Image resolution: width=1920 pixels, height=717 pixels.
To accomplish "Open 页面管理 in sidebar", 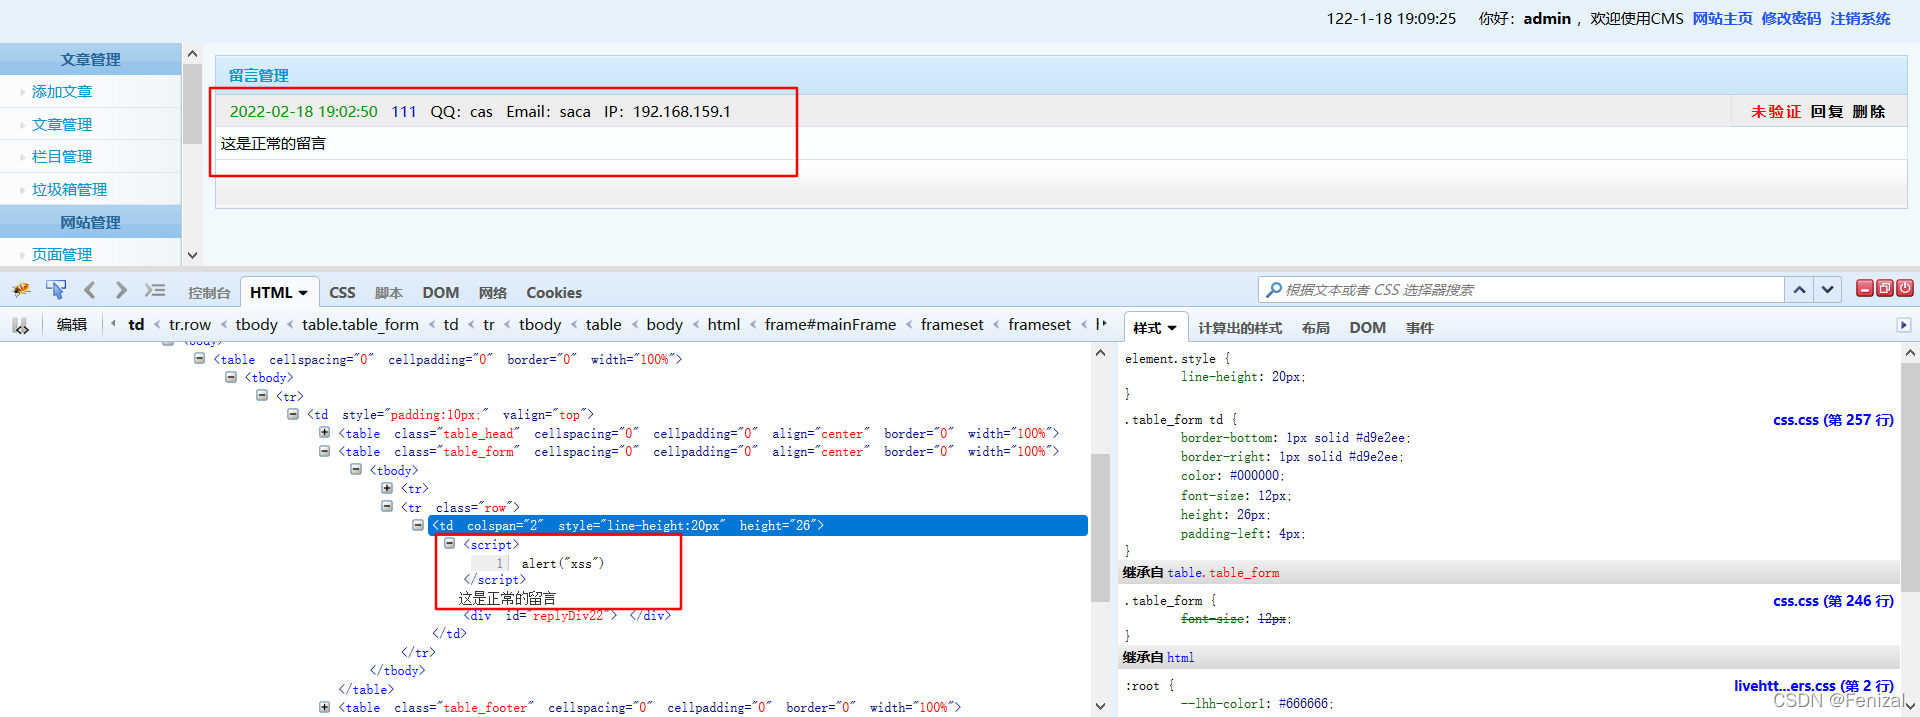I will pos(62,255).
